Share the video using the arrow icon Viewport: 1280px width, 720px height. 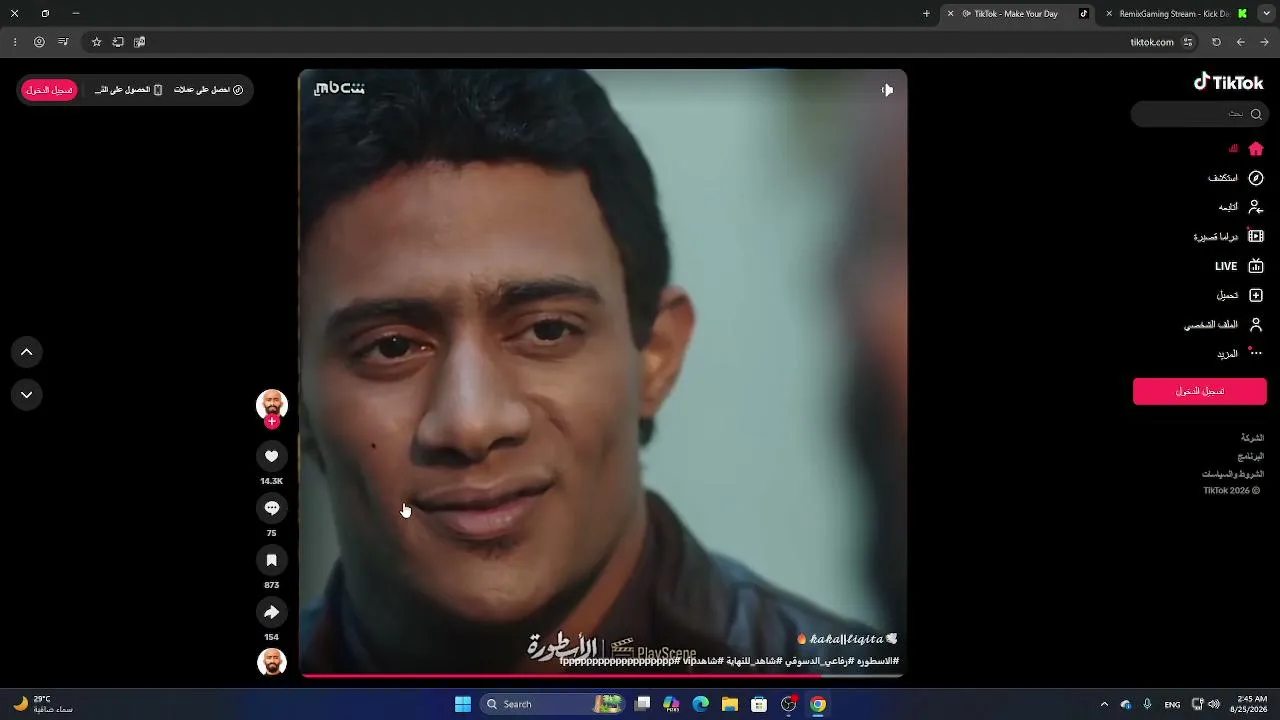click(271, 612)
